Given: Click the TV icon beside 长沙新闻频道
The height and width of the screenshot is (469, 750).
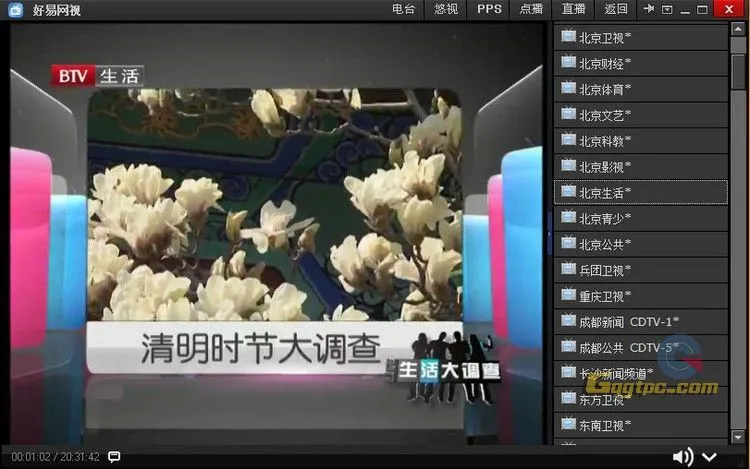Looking at the screenshot, I should point(568,371).
